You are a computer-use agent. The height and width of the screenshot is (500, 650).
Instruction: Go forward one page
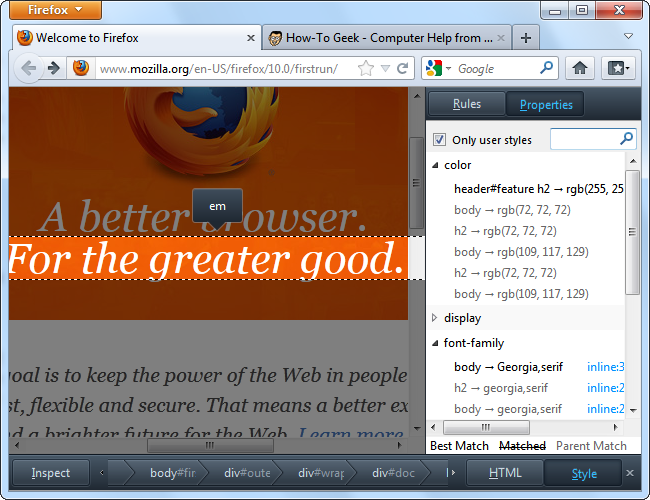point(54,68)
